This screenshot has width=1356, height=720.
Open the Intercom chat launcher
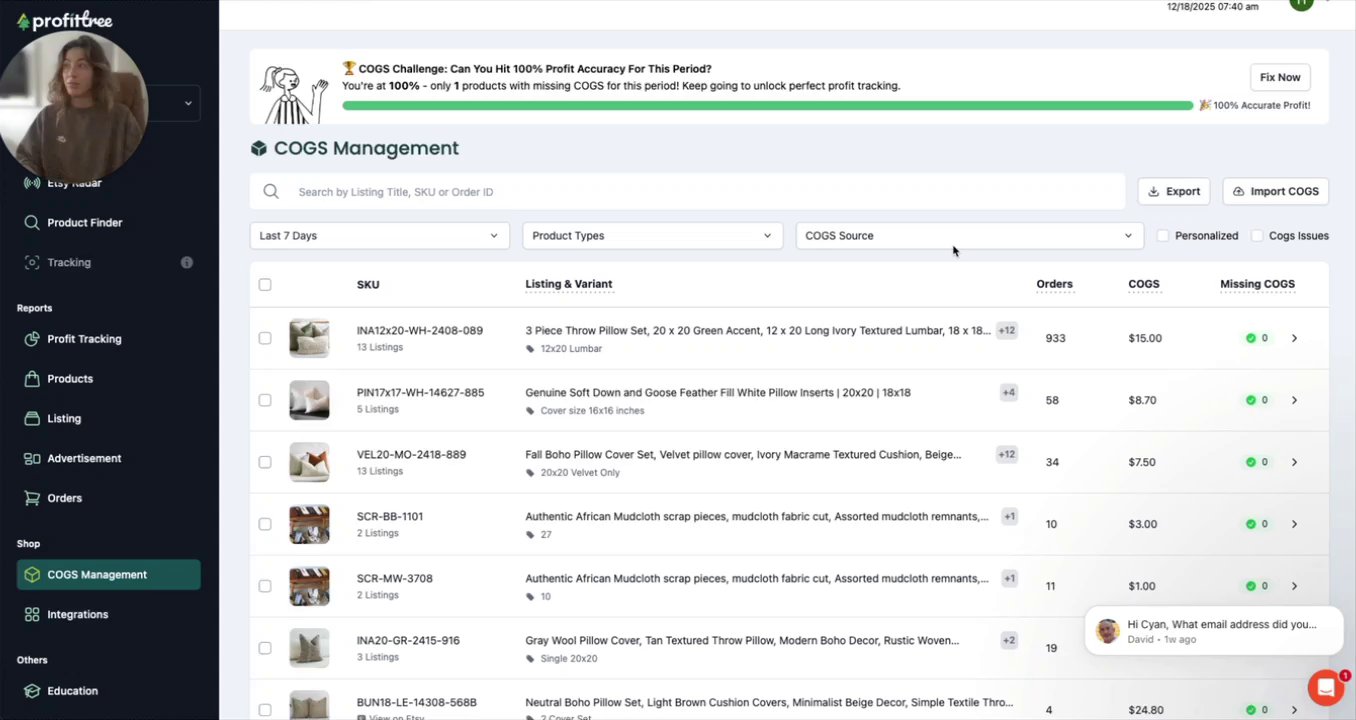[x=1325, y=688]
